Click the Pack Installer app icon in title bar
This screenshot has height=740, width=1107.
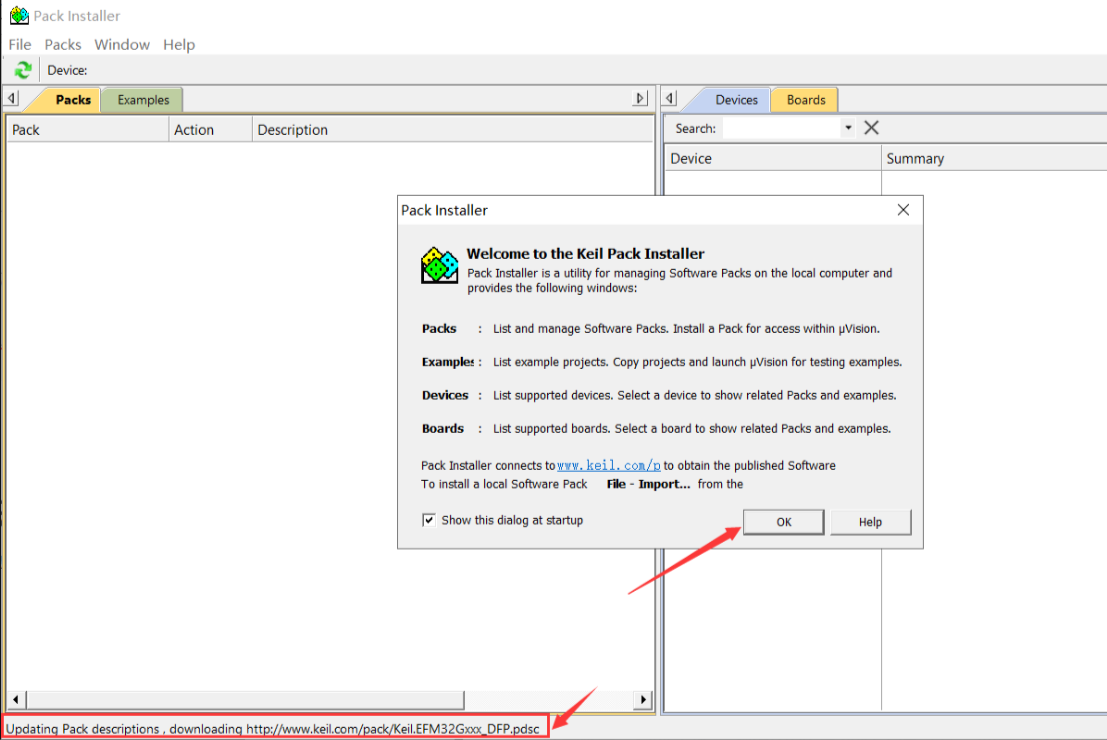click(x=19, y=15)
